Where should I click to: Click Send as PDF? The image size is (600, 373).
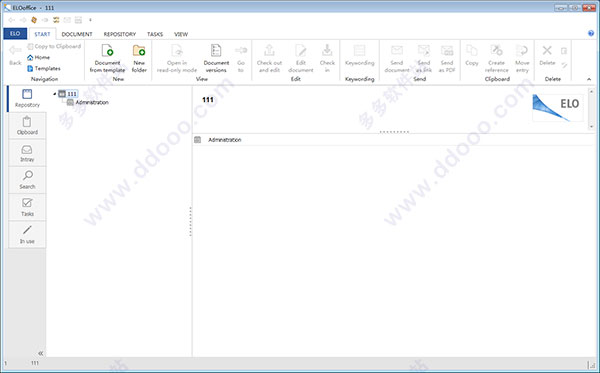447,58
